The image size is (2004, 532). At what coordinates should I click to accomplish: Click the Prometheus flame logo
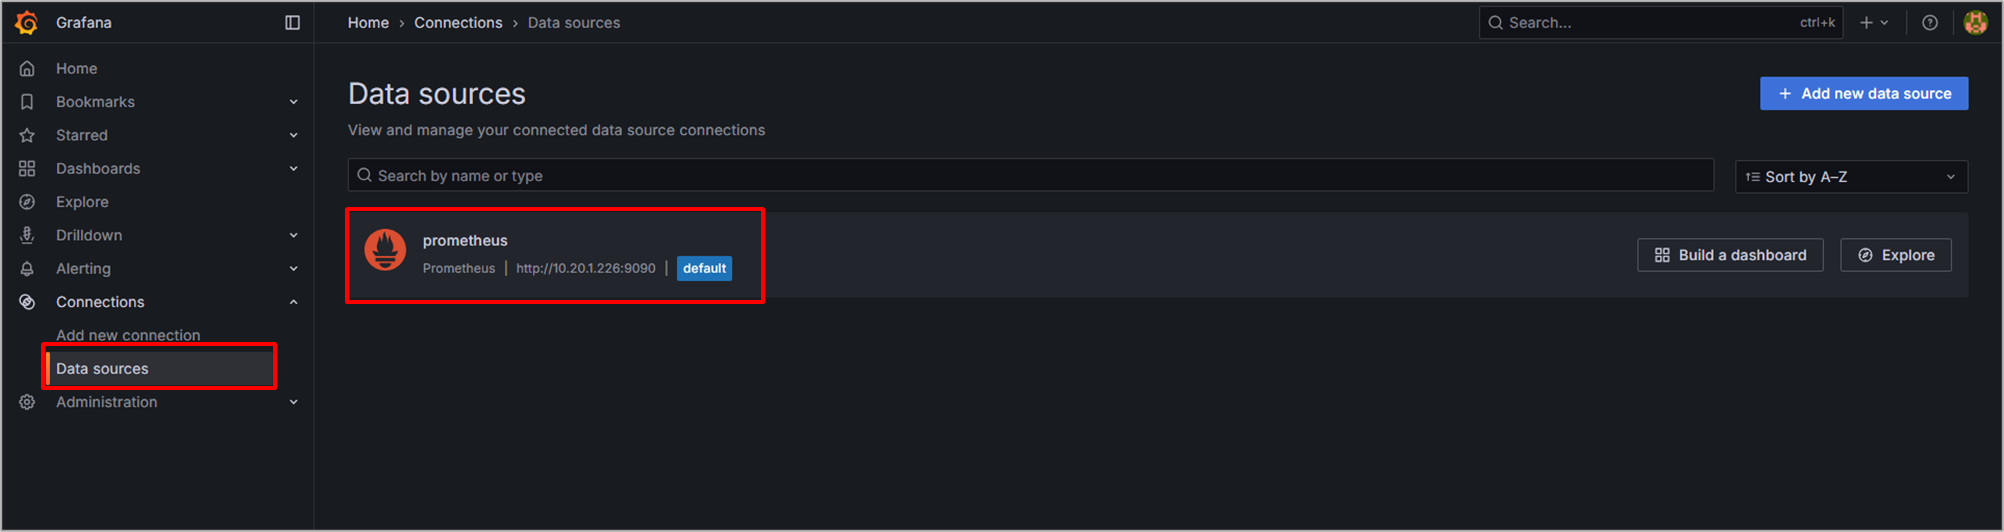click(x=385, y=250)
